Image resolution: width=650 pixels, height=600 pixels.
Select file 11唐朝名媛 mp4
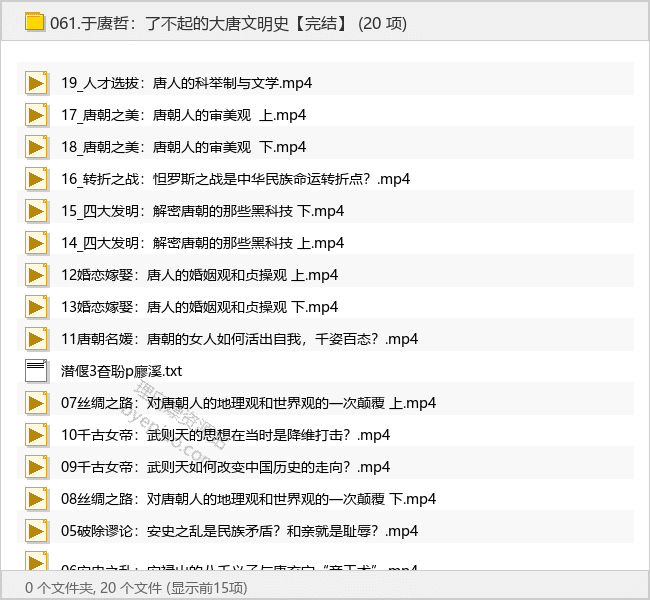point(240,339)
